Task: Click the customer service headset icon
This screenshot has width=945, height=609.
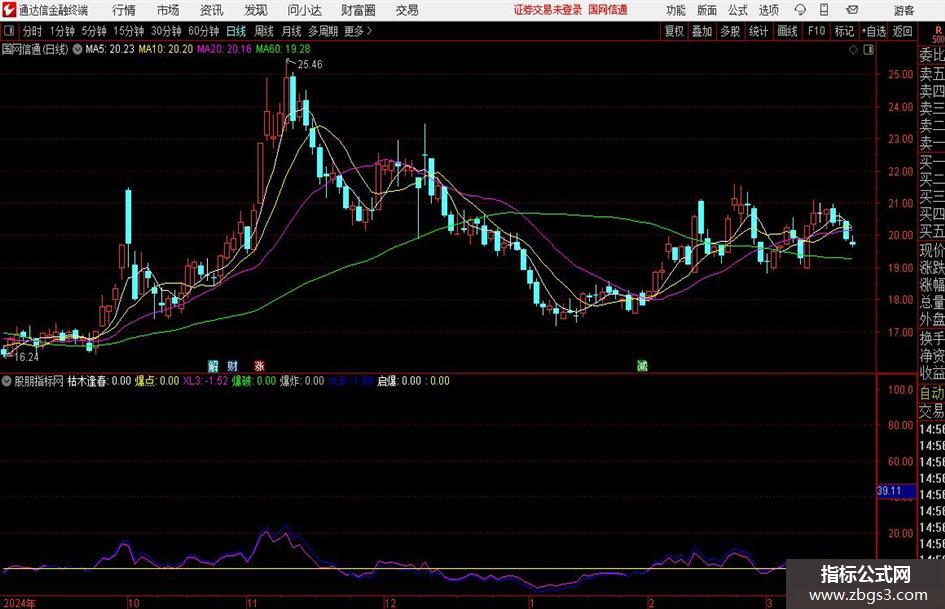Action: (x=800, y=10)
